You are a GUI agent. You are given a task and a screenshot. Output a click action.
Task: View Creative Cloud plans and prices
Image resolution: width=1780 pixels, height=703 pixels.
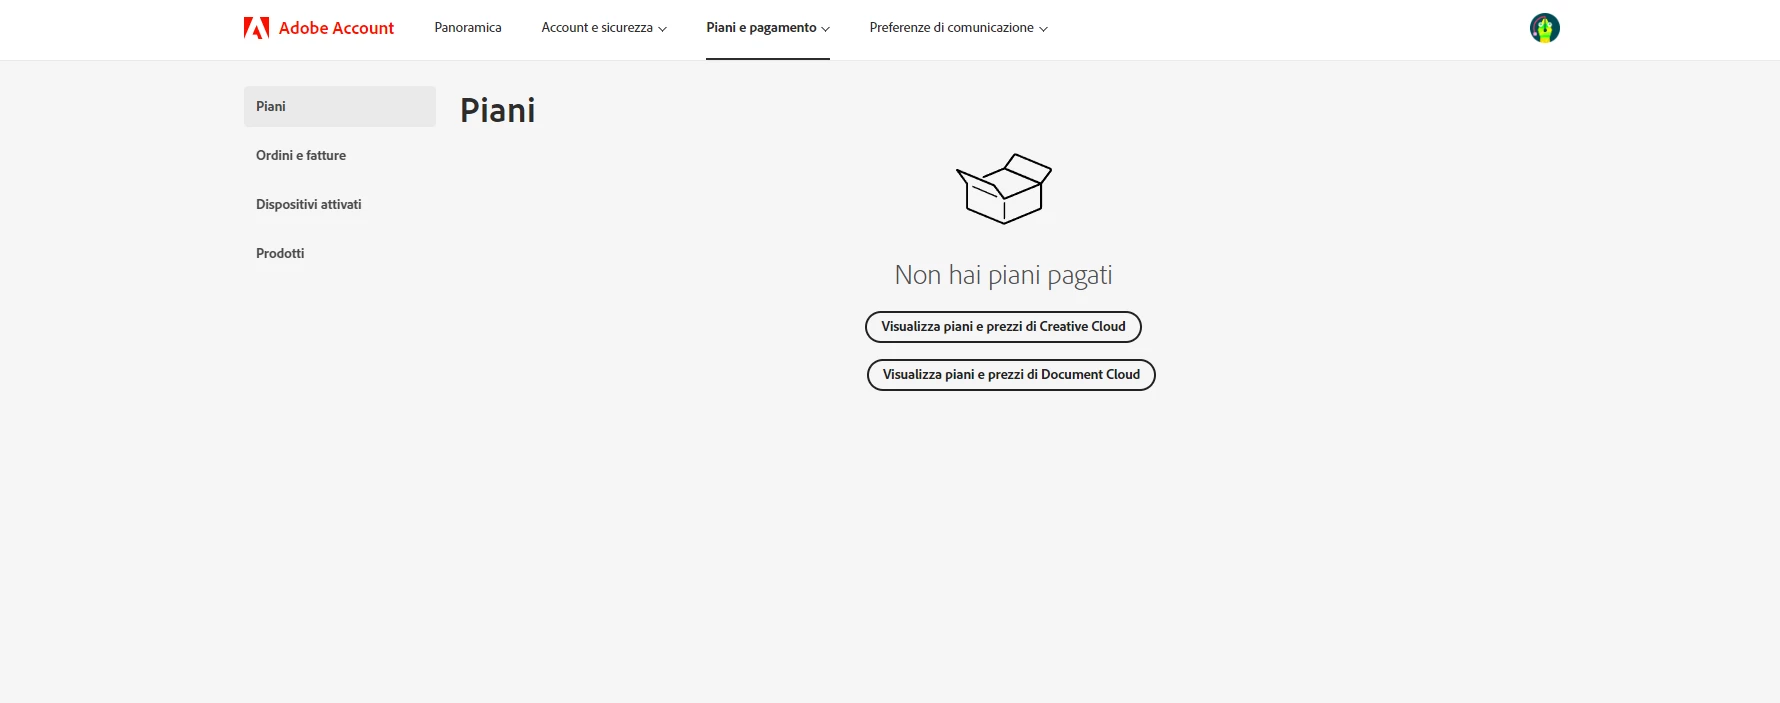coord(1003,327)
